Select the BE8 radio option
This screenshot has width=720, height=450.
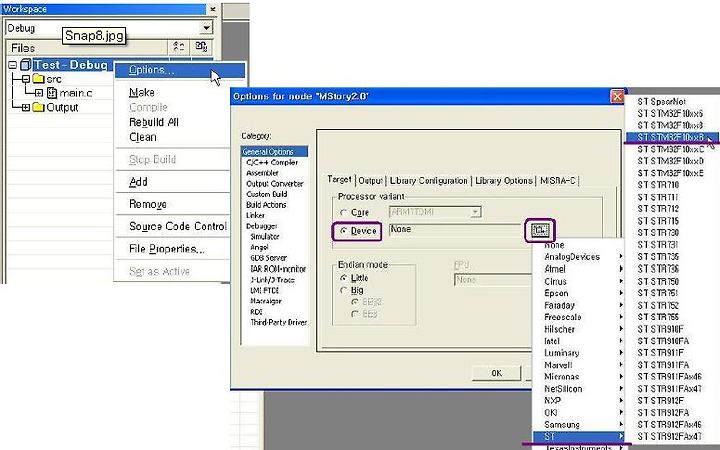(354, 314)
